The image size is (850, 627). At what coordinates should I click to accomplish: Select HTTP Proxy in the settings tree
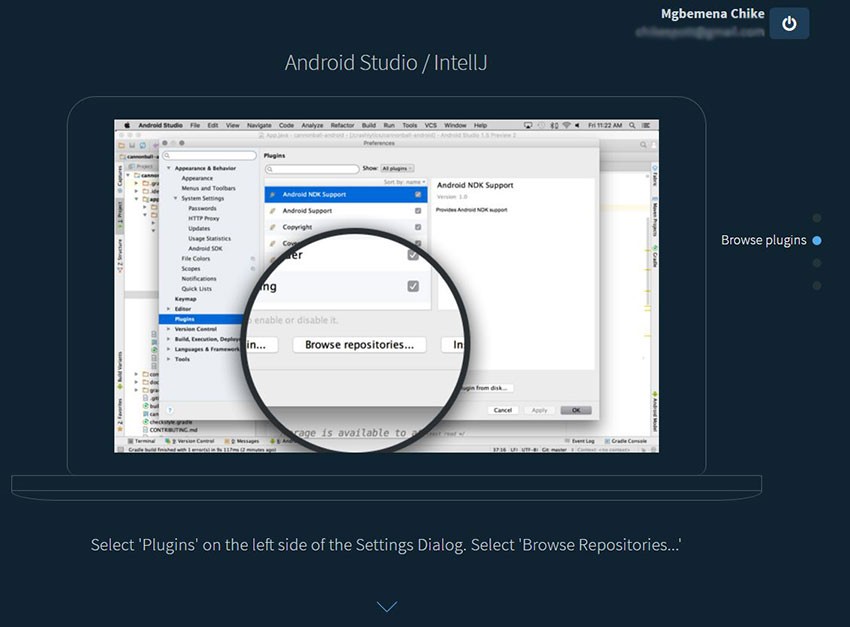pyautogui.click(x=204, y=218)
